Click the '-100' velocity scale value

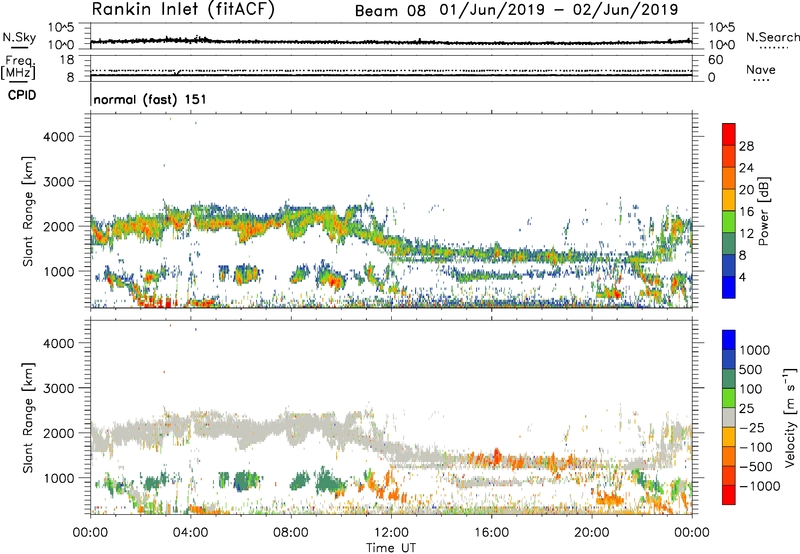pos(755,447)
